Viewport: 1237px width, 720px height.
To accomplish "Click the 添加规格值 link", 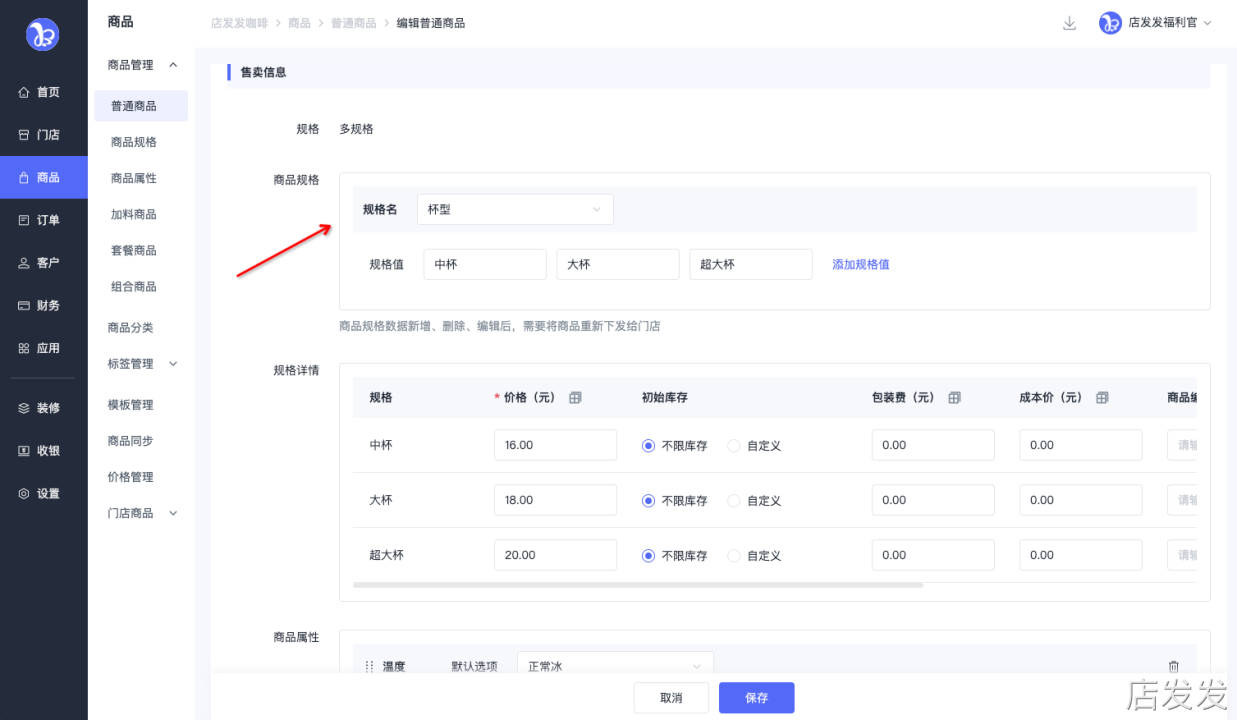I will tap(861, 265).
